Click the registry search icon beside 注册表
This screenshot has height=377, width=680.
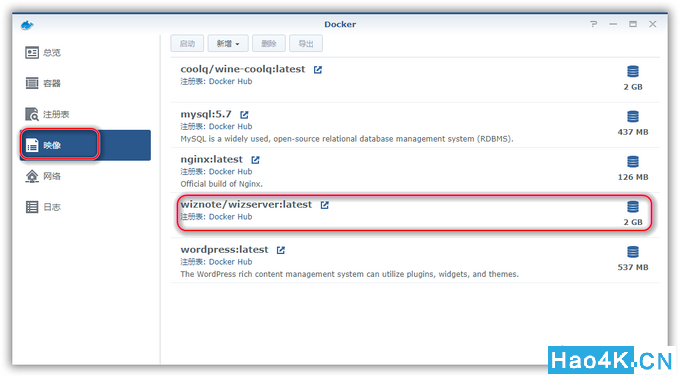pos(32,114)
